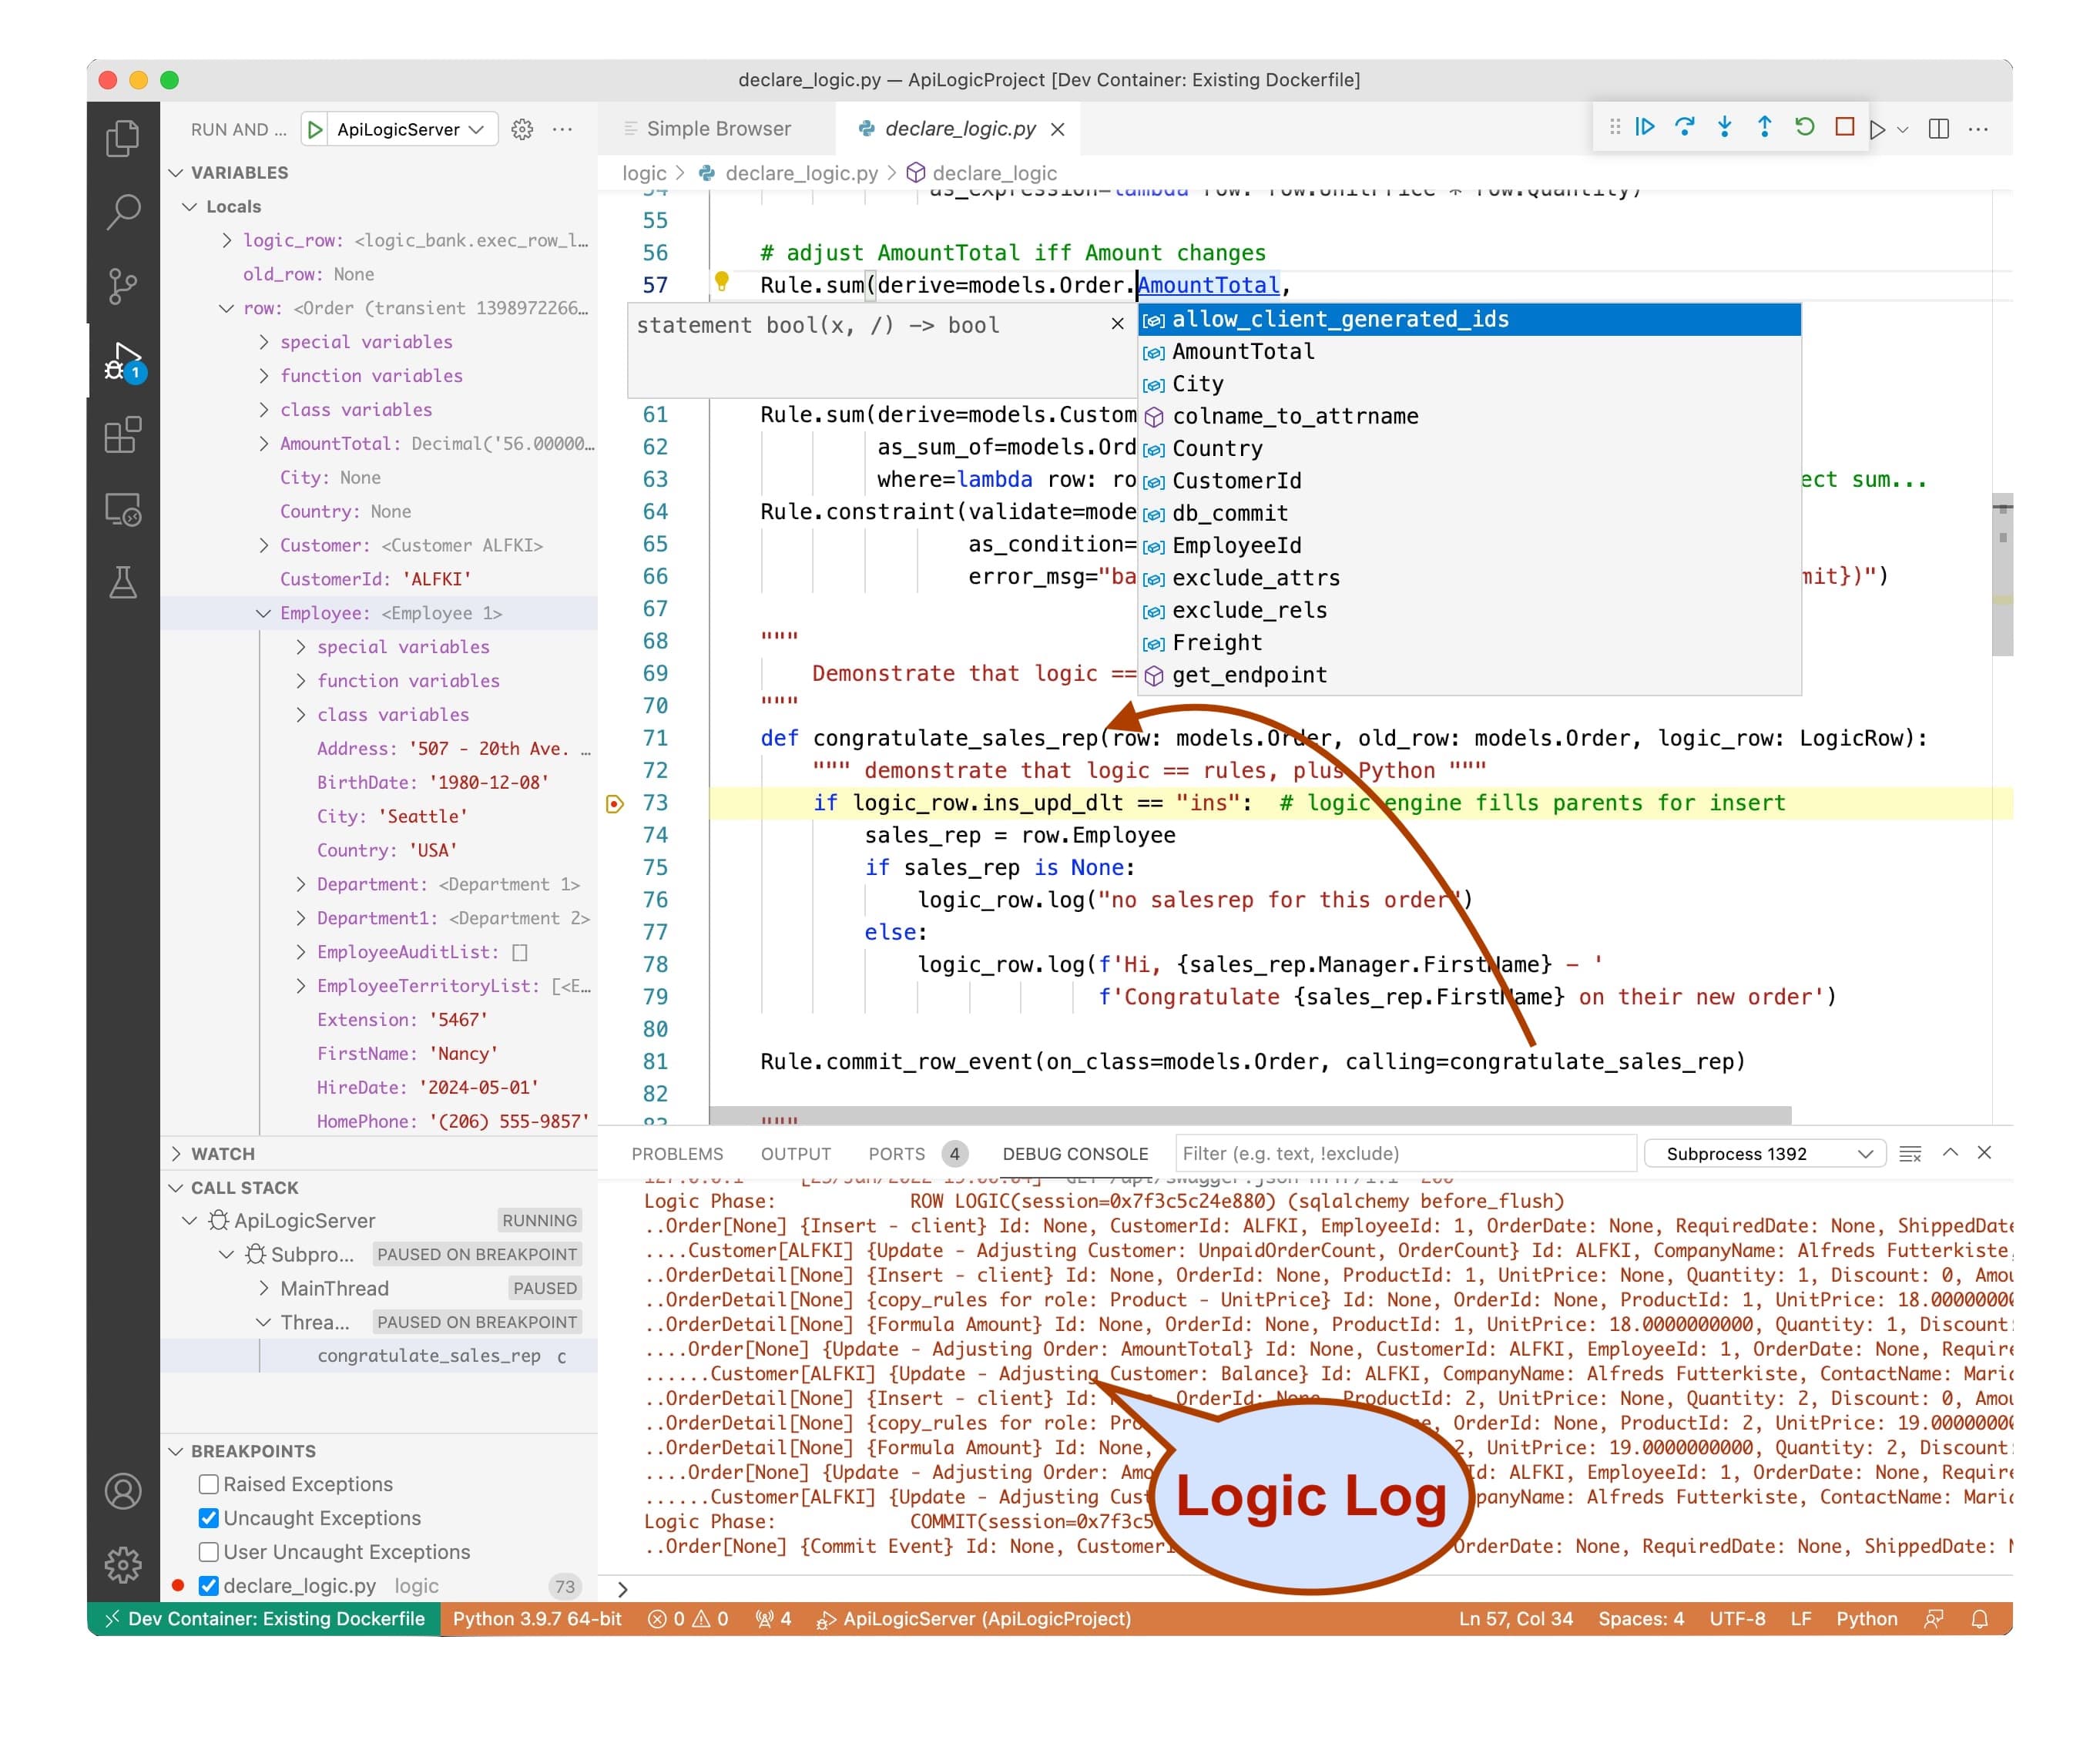Disable Uncaught Exceptions breakpoint
This screenshot has height=1750, width=2100.
click(209, 1518)
